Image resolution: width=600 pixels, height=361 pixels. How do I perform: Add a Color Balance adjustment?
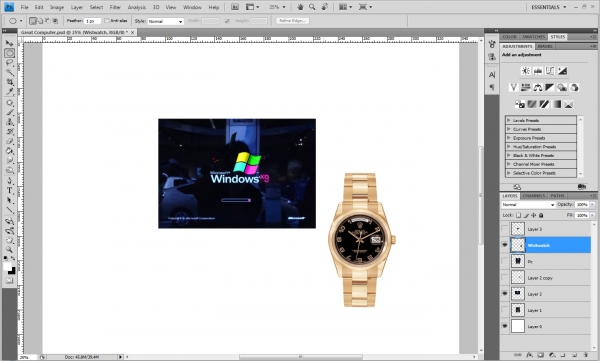click(x=538, y=87)
